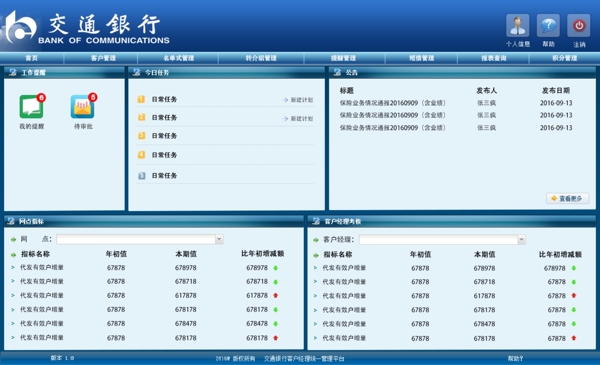Image resolution: width=600 pixels, height=365 pixels.
Task: Click 年初值 header in 网点指标 panel
Action: point(116,254)
